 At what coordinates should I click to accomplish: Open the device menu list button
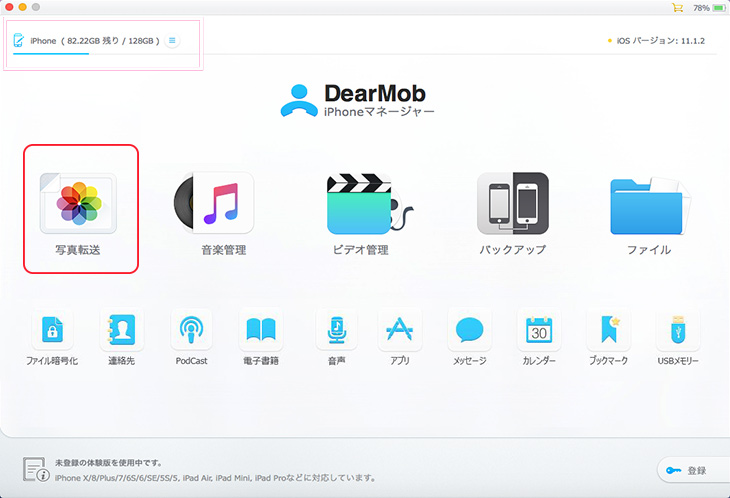pos(172,40)
